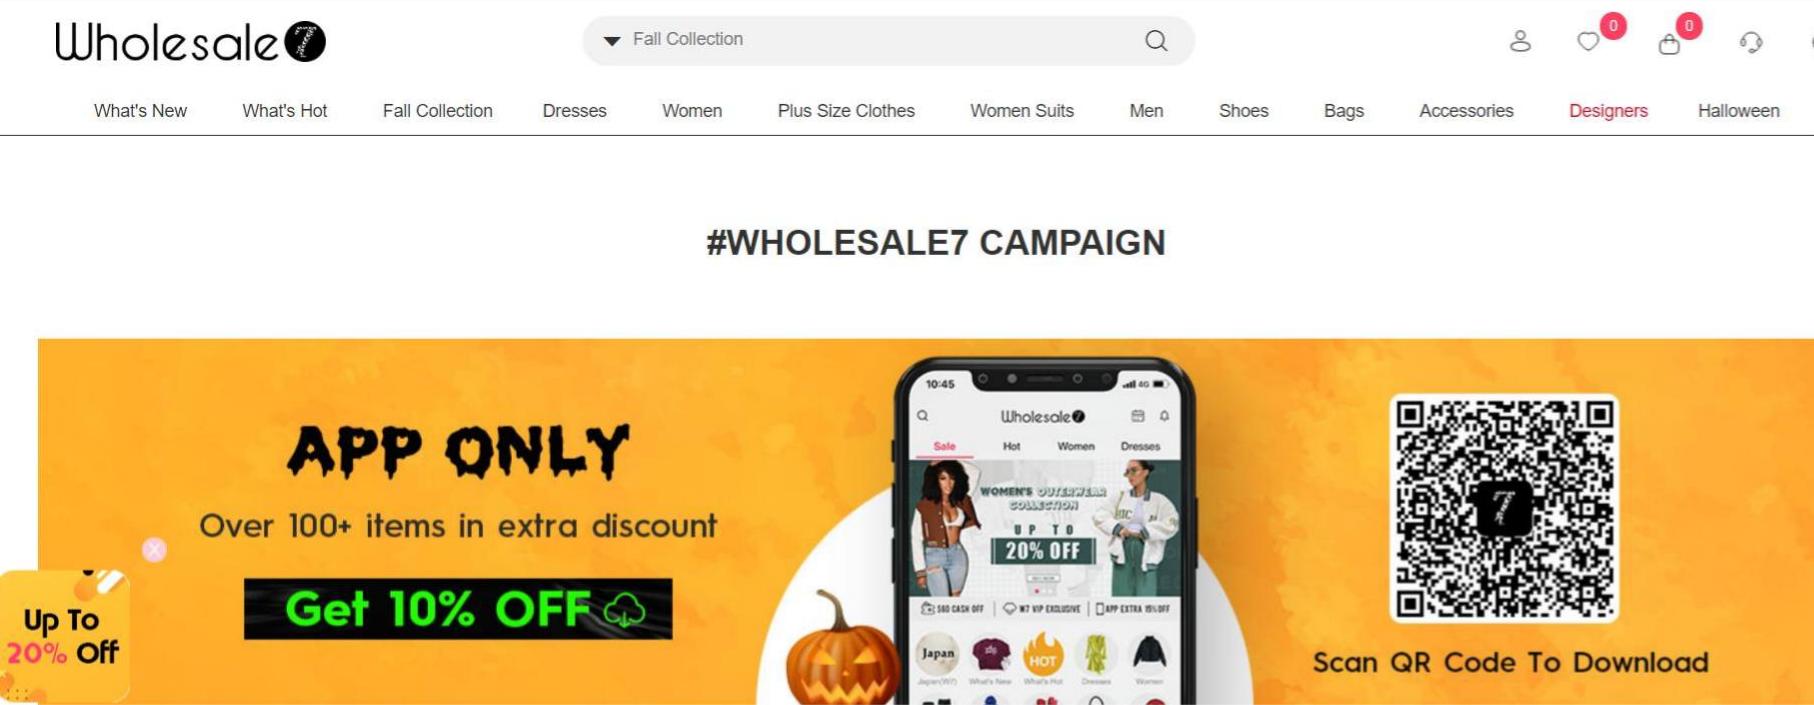Close the Up To 20% Off popup
Image resolution: width=1814 pixels, height=705 pixels.
[154, 550]
